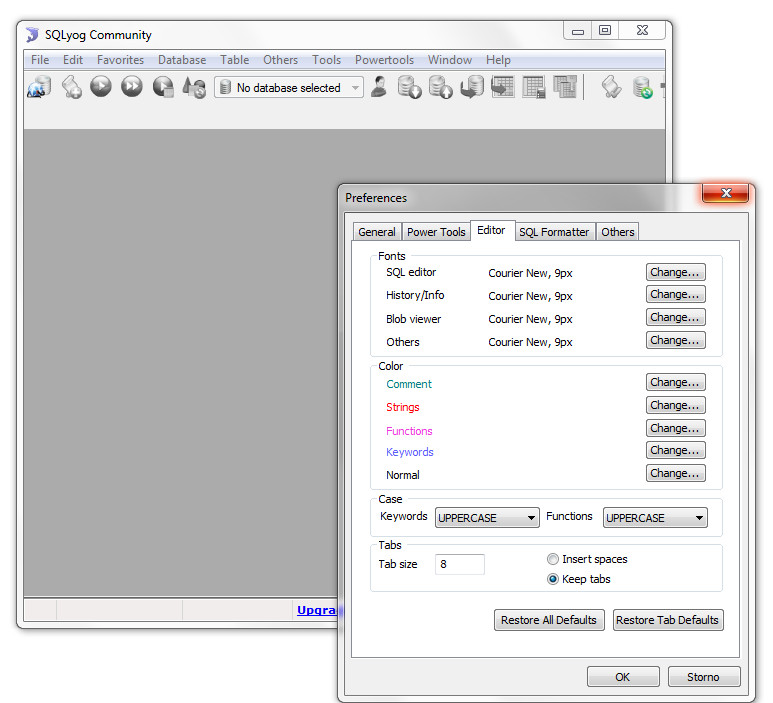Open the Window menu
The image size is (773, 703).
coord(450,60)
